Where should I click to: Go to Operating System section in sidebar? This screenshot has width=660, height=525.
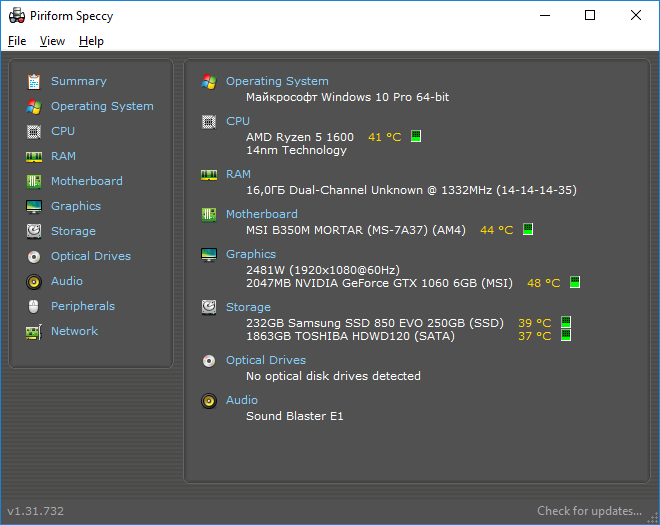click(102, 106)
